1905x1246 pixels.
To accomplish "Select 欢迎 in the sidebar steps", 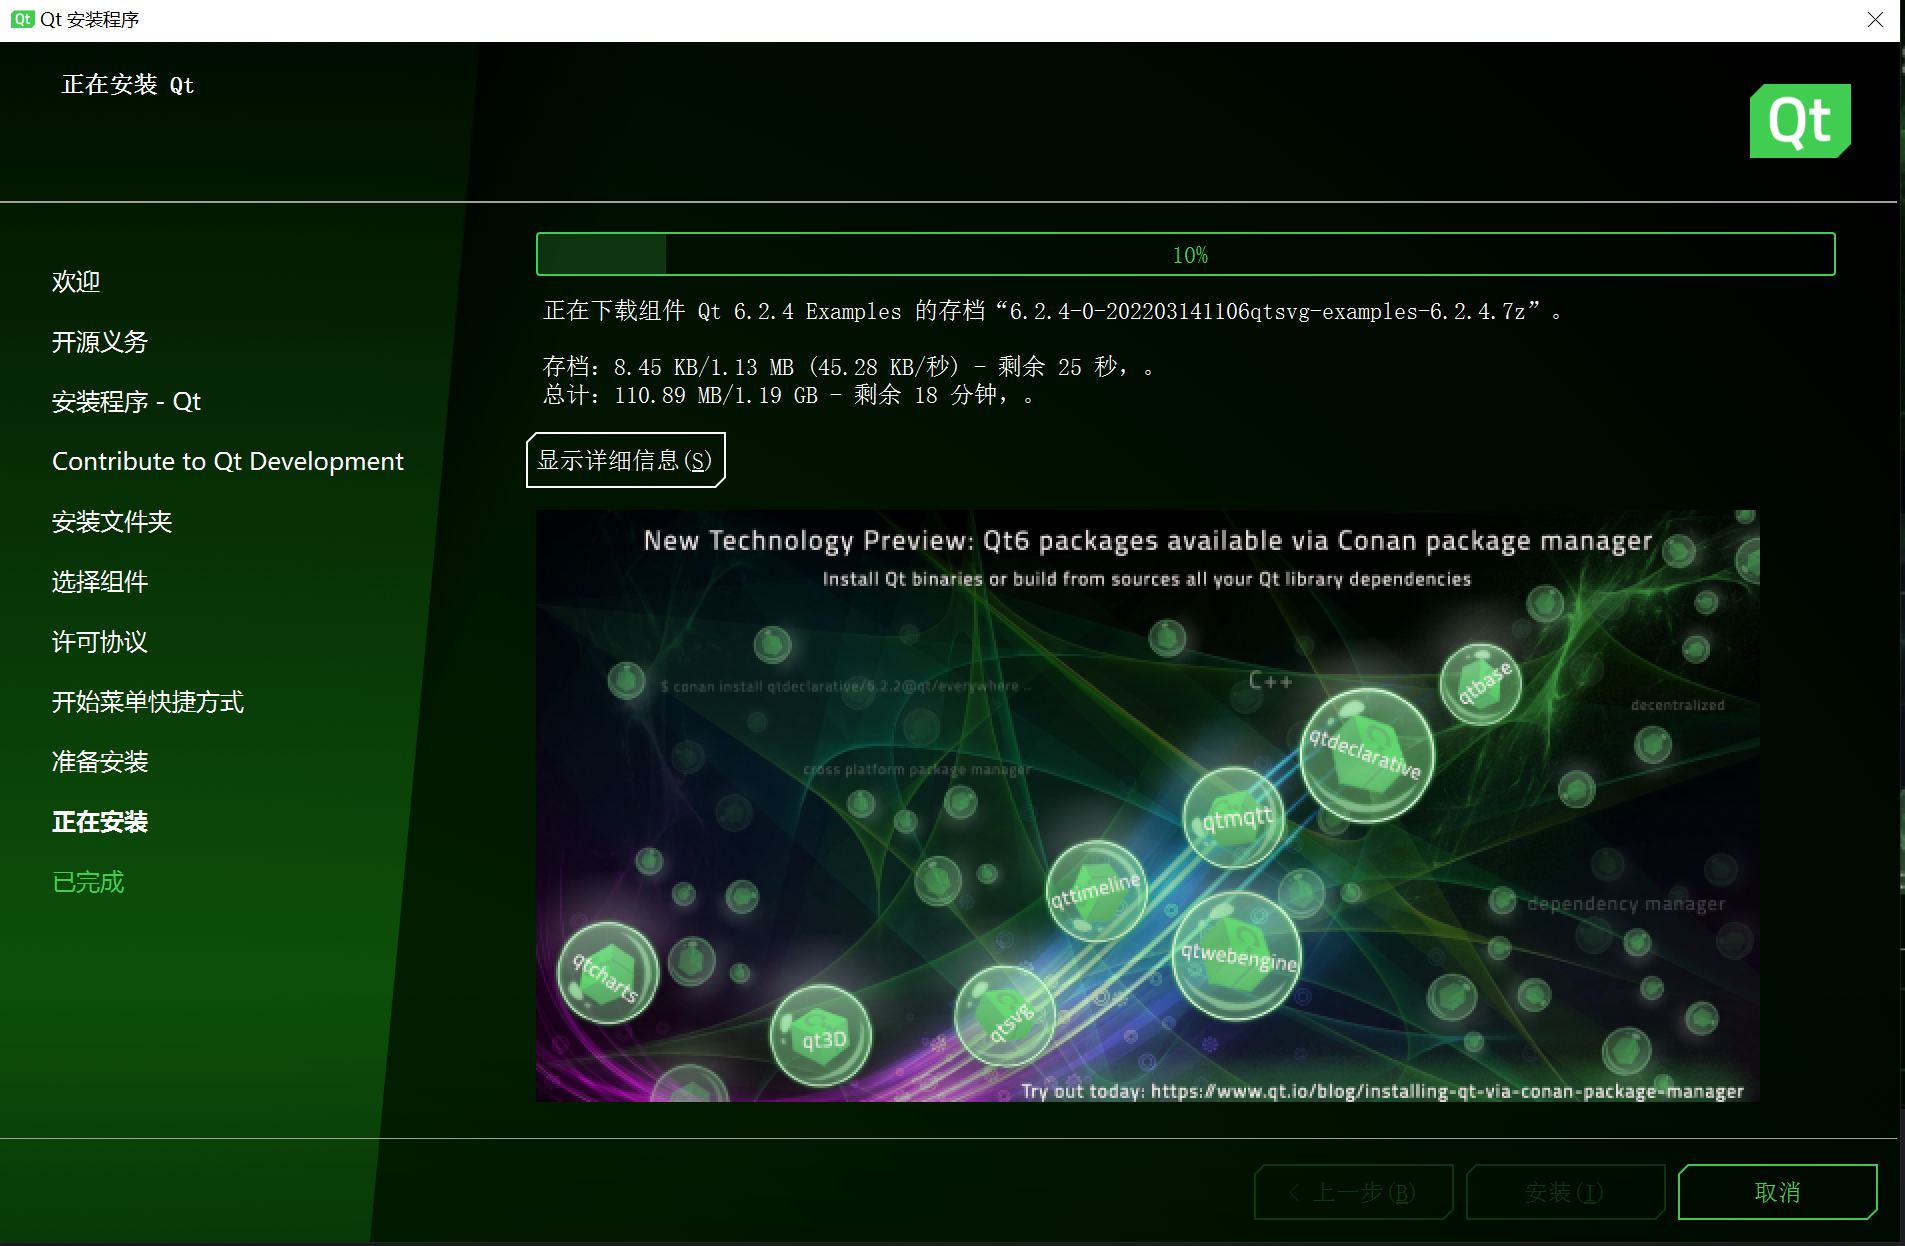I will (x=75, y=281).
